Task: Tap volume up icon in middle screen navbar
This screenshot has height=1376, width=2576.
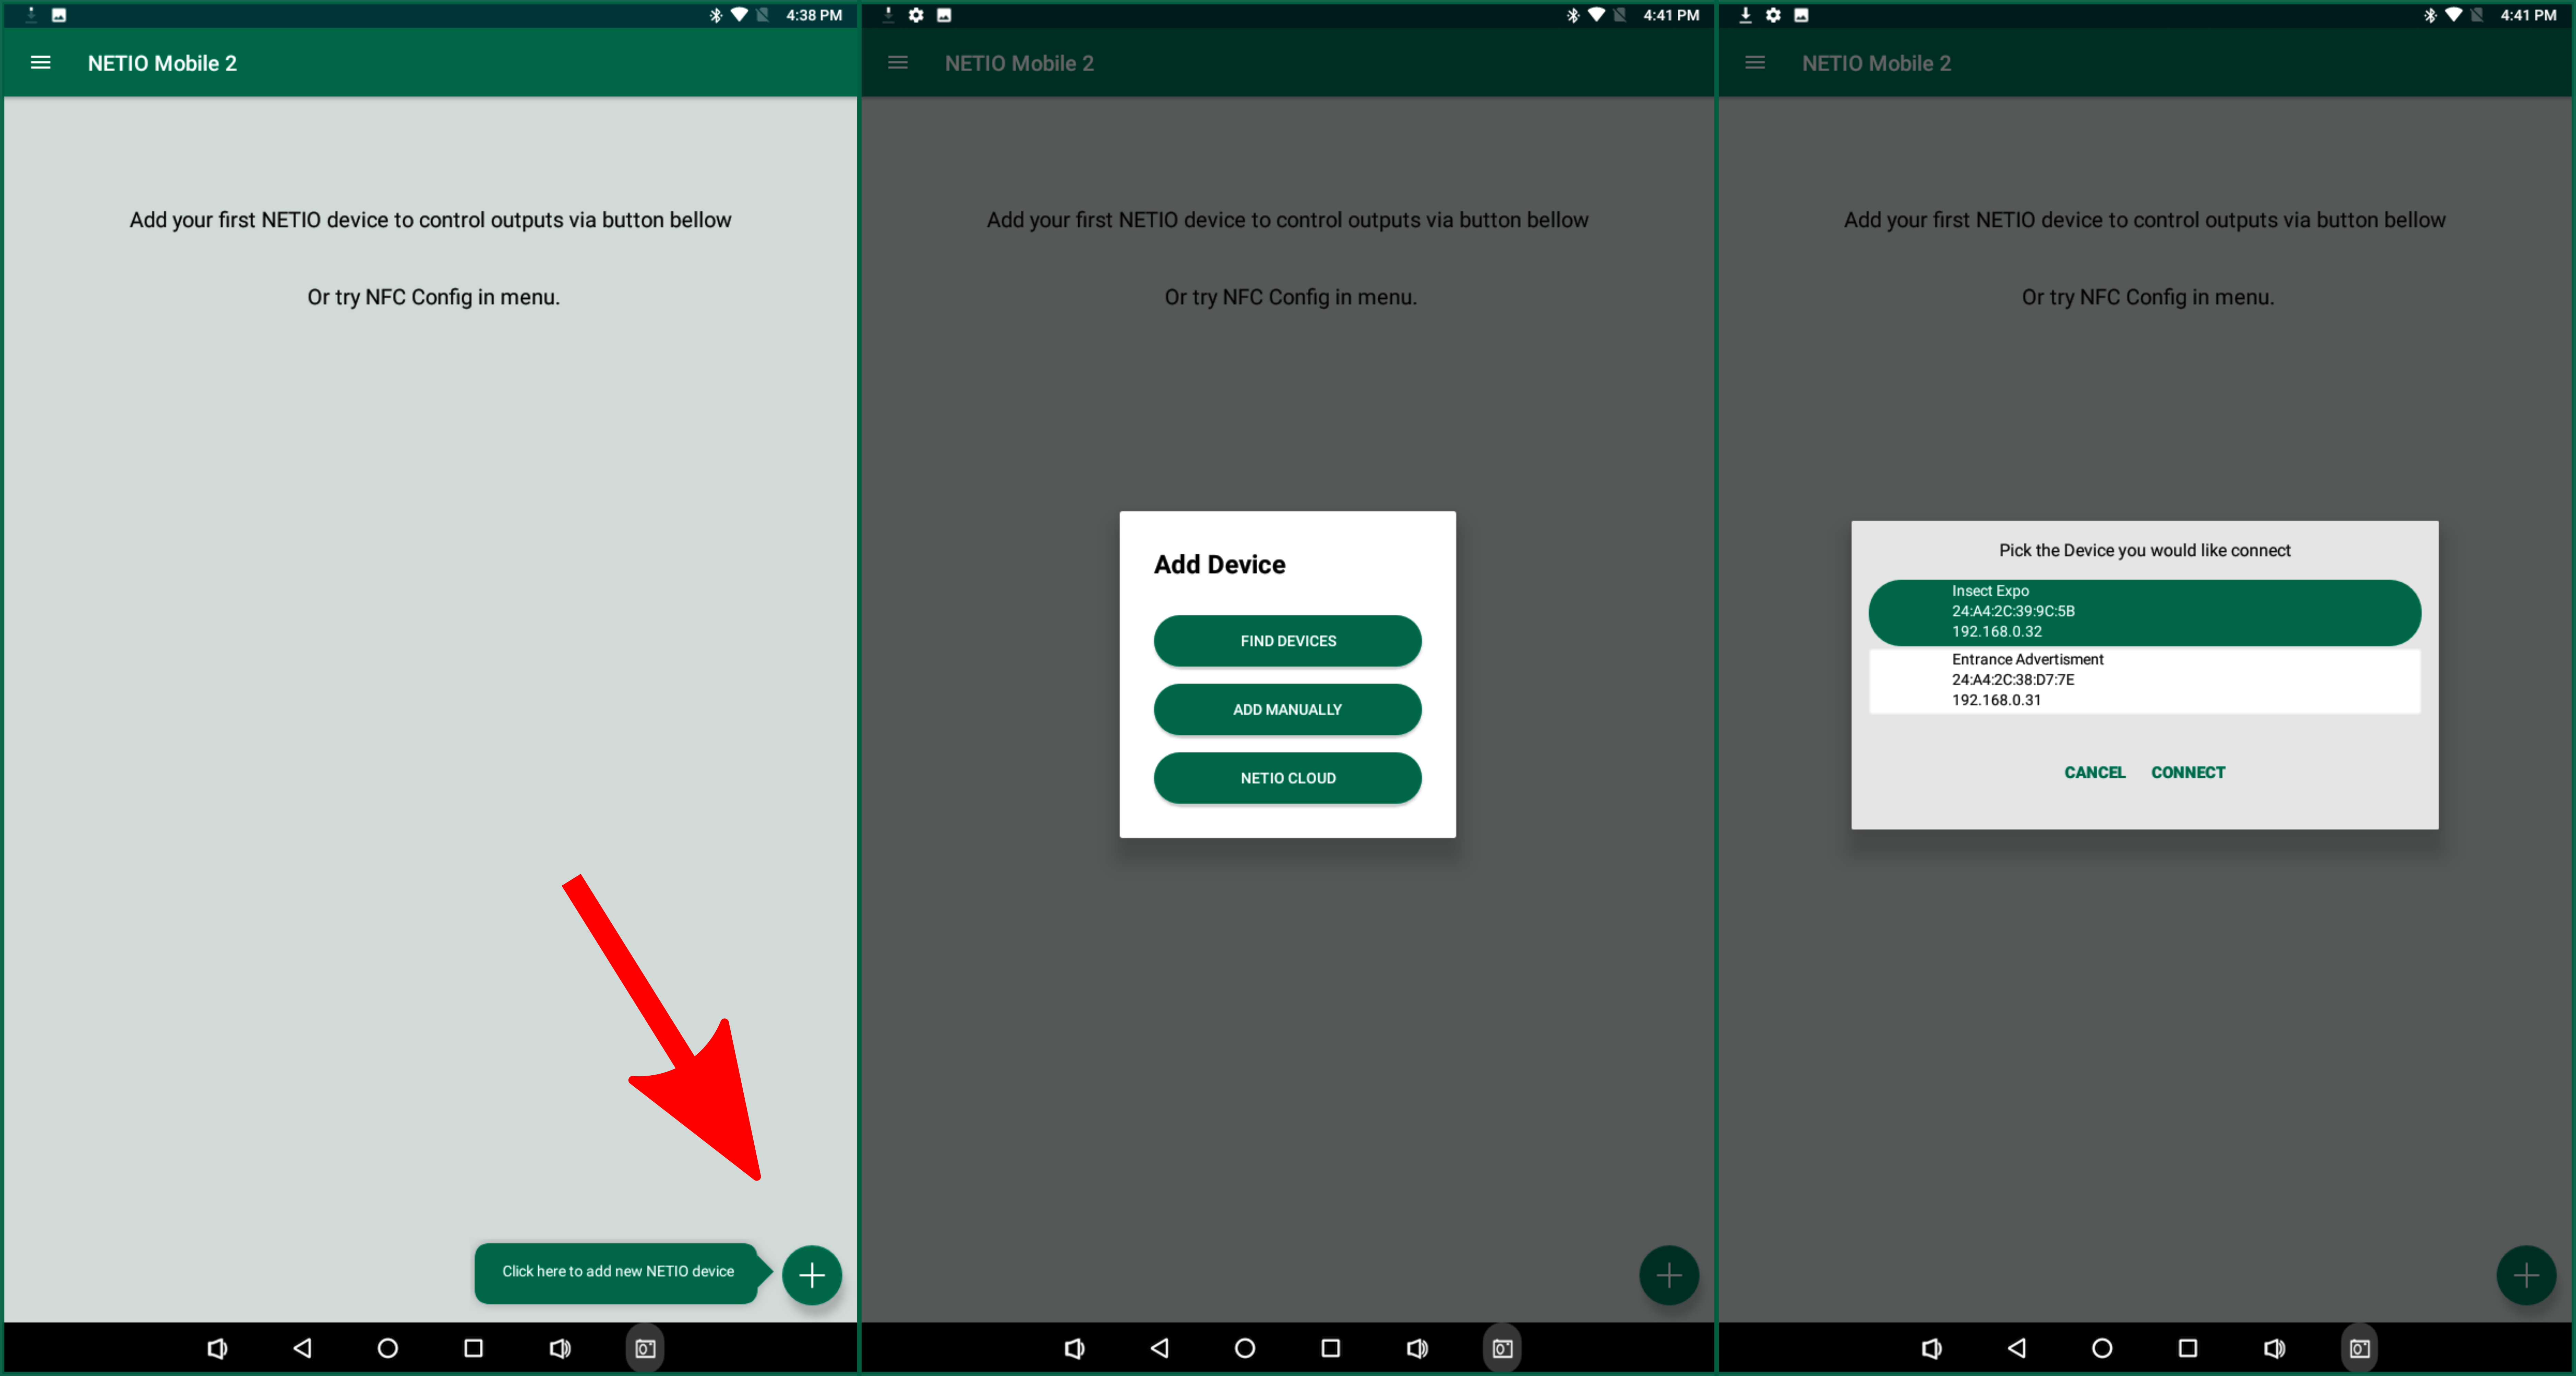Action: point(1417,1349)
